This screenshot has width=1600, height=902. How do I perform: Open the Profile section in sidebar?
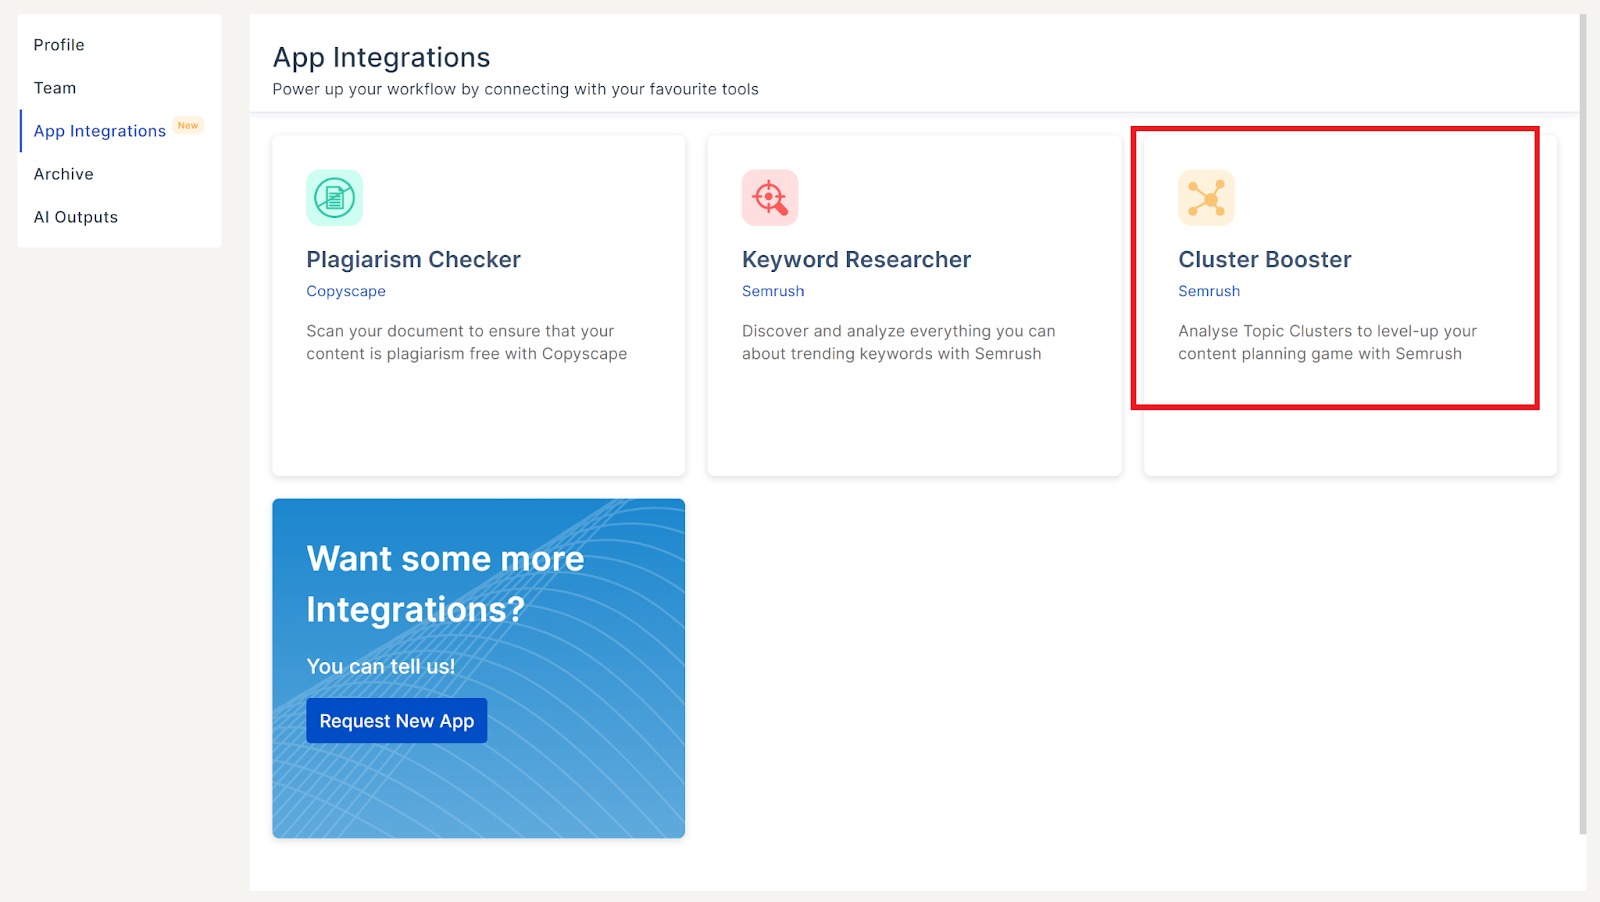pyautogui.click(x=59, y=45)
